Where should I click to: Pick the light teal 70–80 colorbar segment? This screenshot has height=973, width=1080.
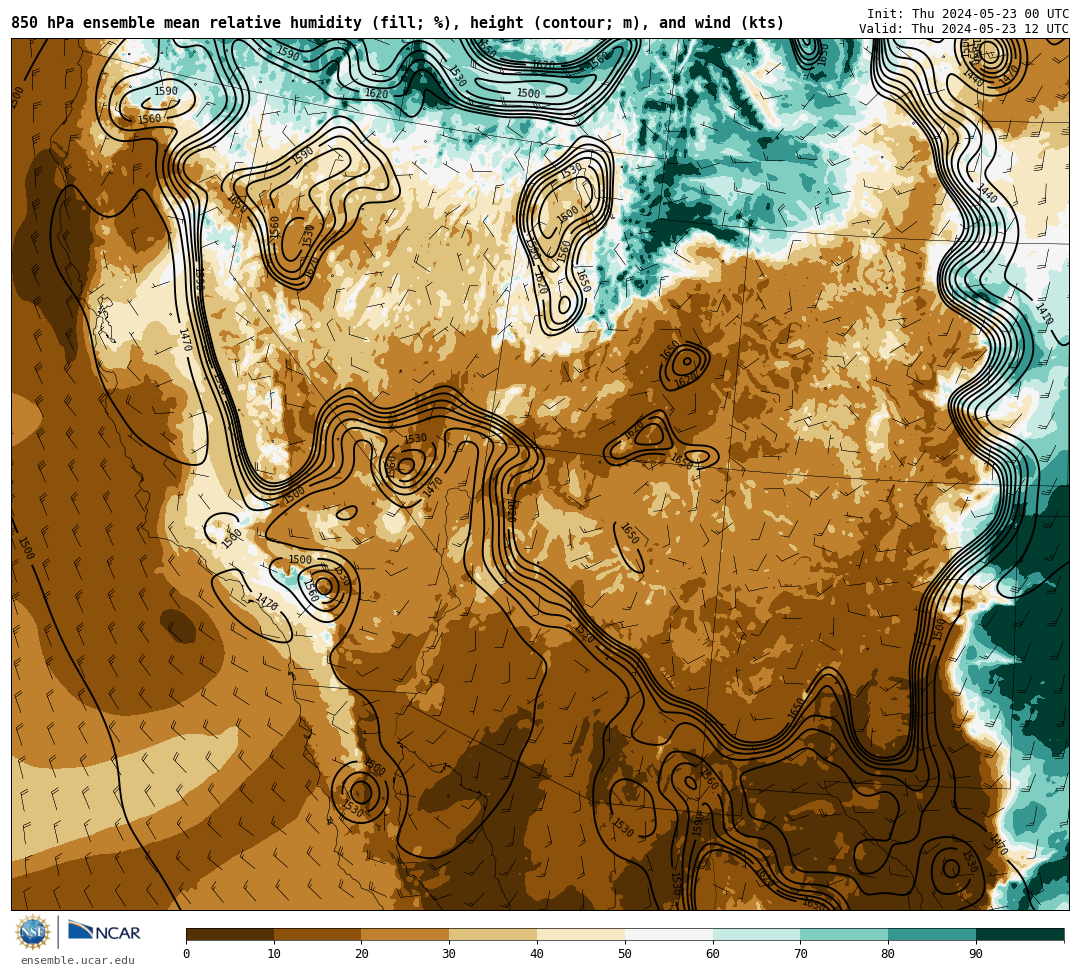click(x=844, y=934)
